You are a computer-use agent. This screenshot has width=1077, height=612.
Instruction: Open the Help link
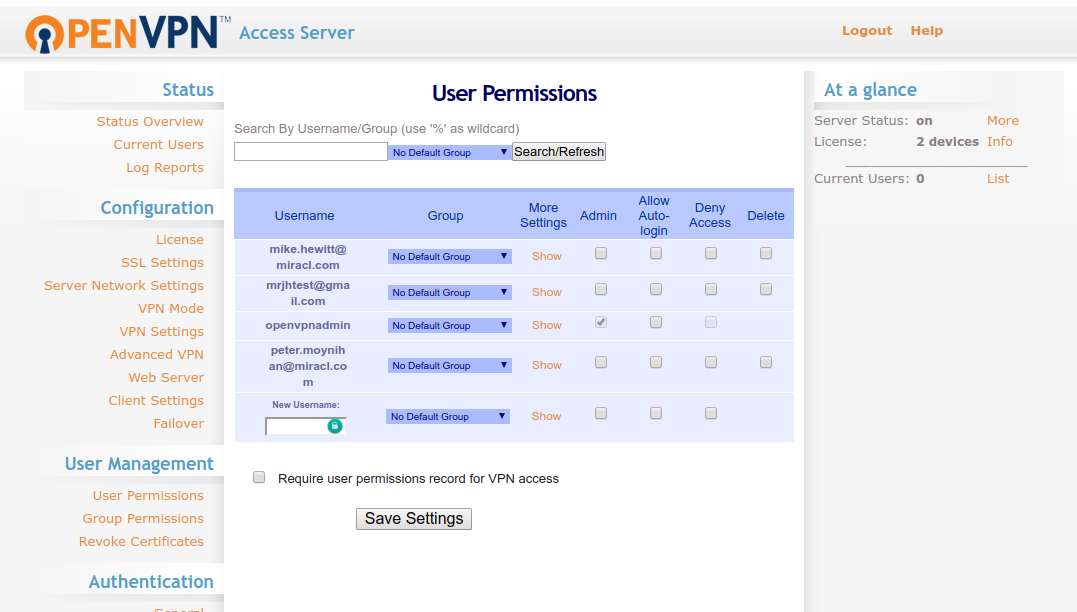pos(927,31)
